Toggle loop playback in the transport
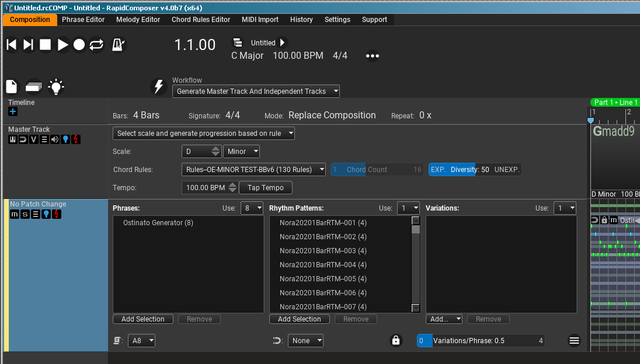 point(96,45)
